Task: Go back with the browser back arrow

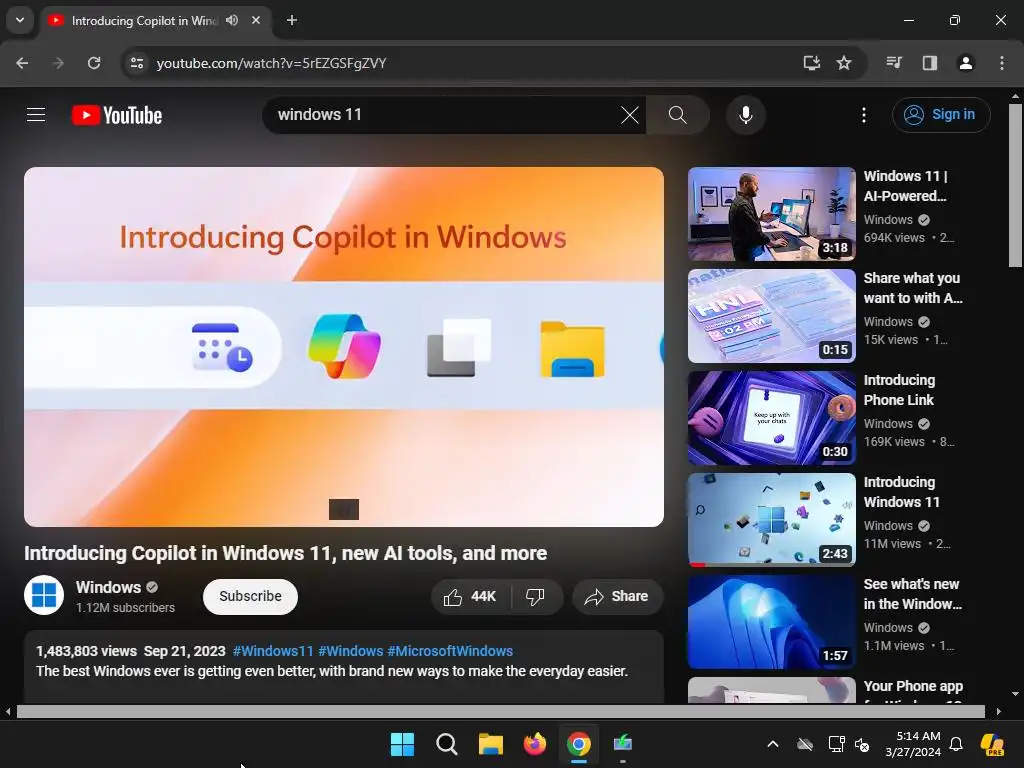Action: click(x=22, y=63)
